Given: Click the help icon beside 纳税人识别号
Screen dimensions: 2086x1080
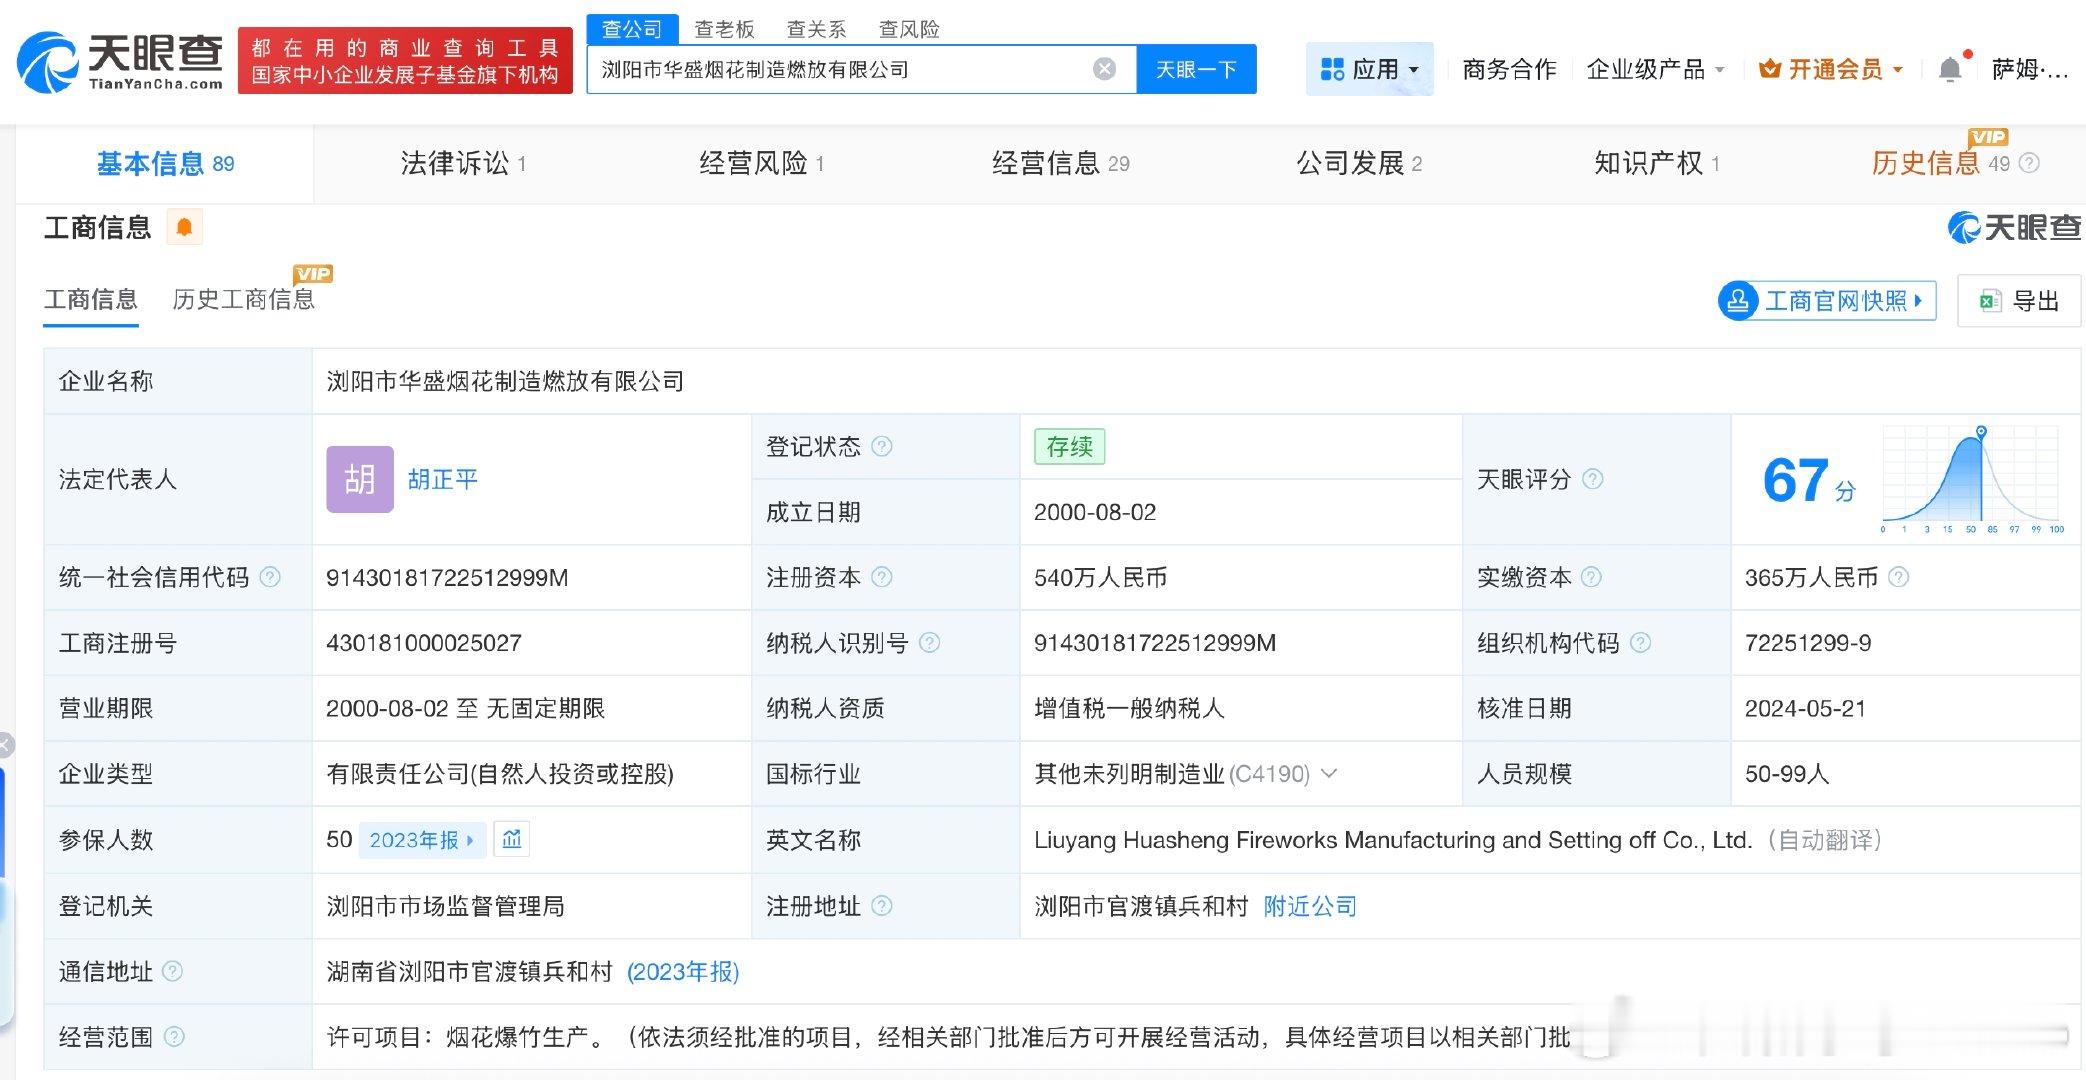Looking at the screenshot, I should pos(929,643).
